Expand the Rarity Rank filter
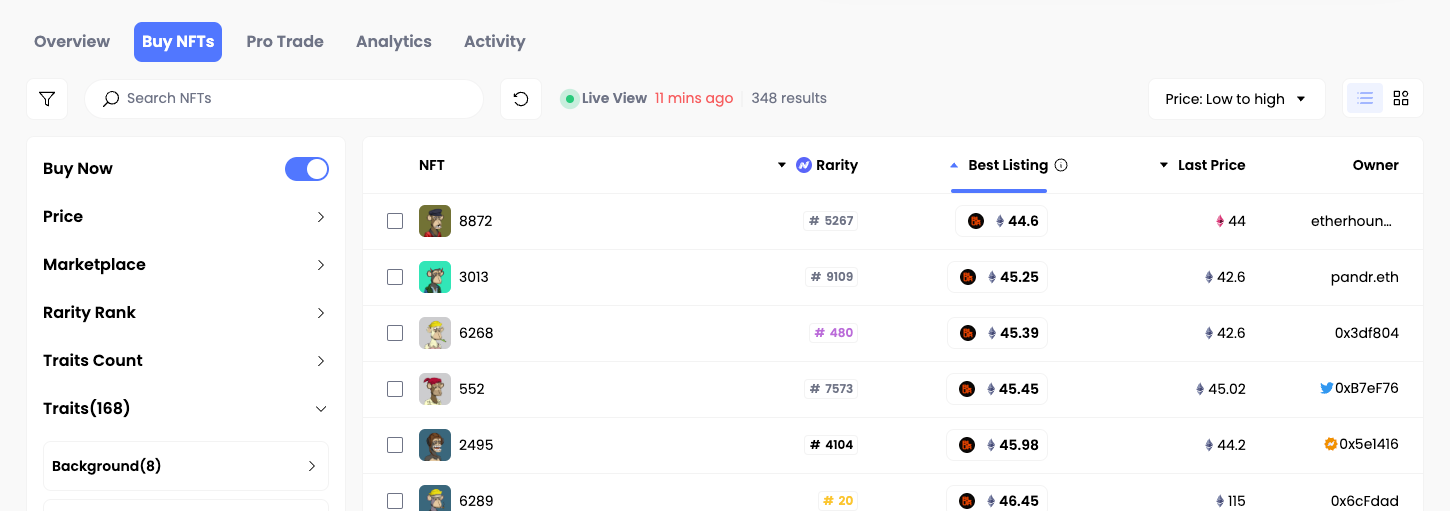The width and height of the screenshot is (1450, 511). [x=186, y=313]
